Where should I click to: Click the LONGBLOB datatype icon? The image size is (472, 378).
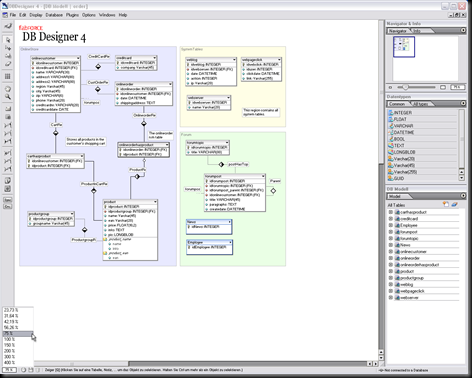coord(391,152)
